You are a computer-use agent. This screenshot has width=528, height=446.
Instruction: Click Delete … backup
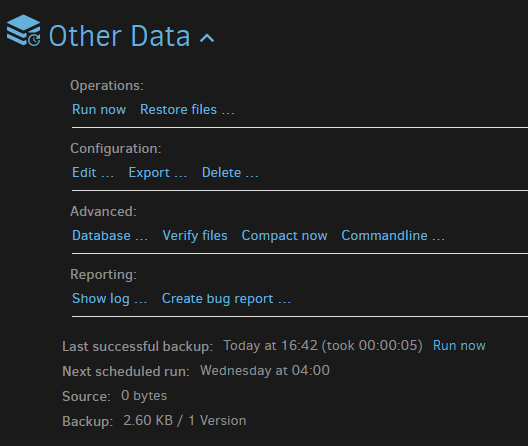[230, 172]
